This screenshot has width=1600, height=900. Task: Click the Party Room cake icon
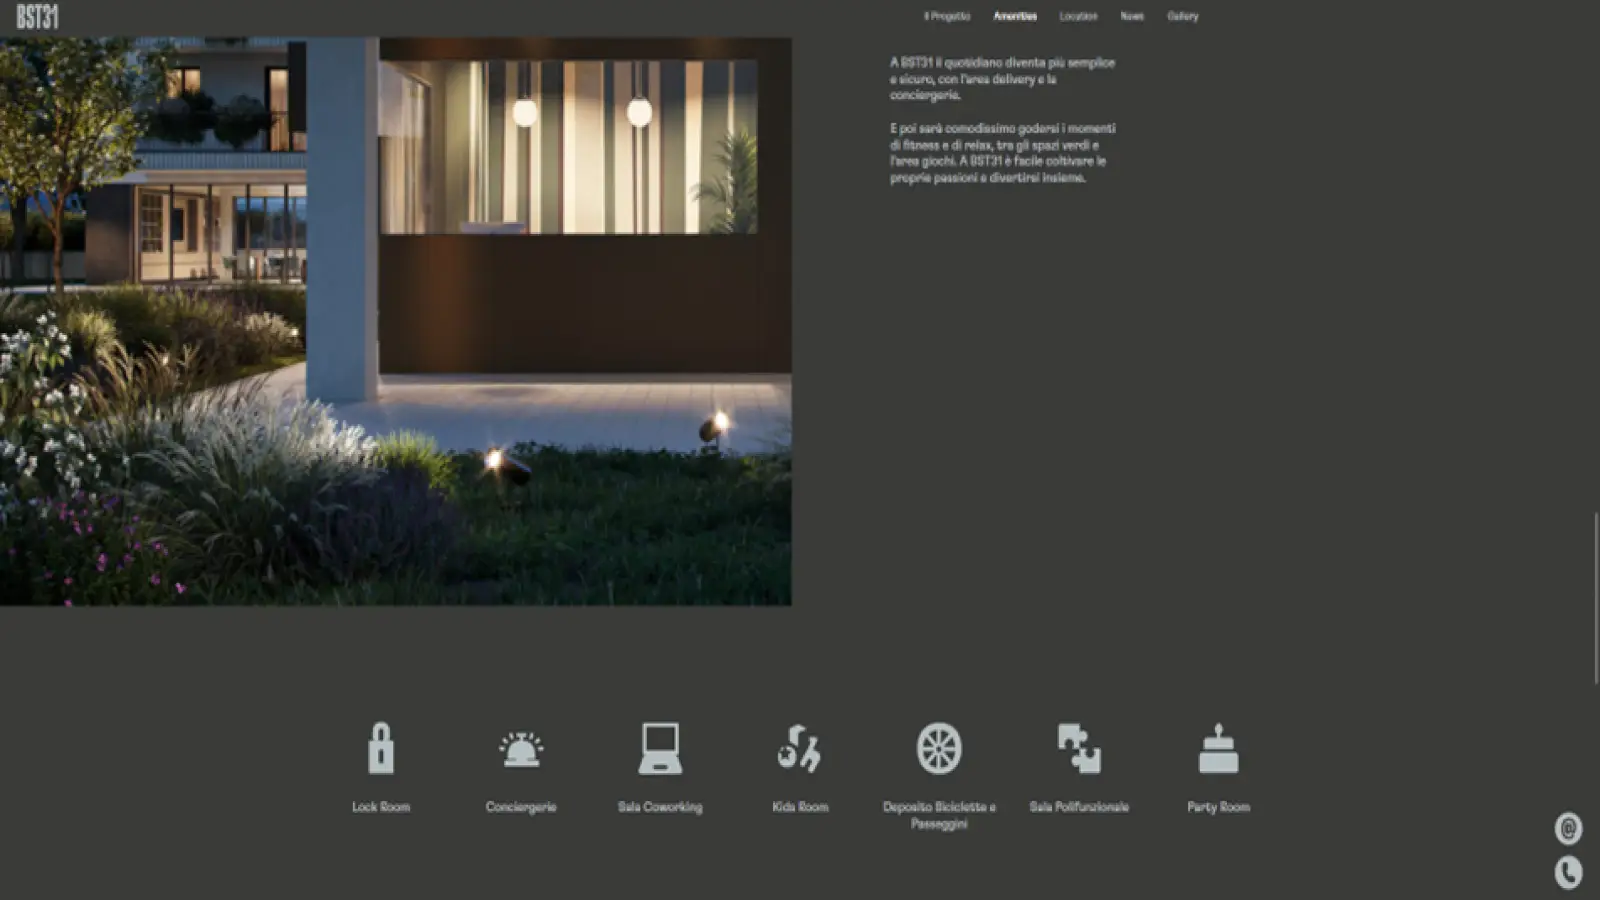(1218, 749)
